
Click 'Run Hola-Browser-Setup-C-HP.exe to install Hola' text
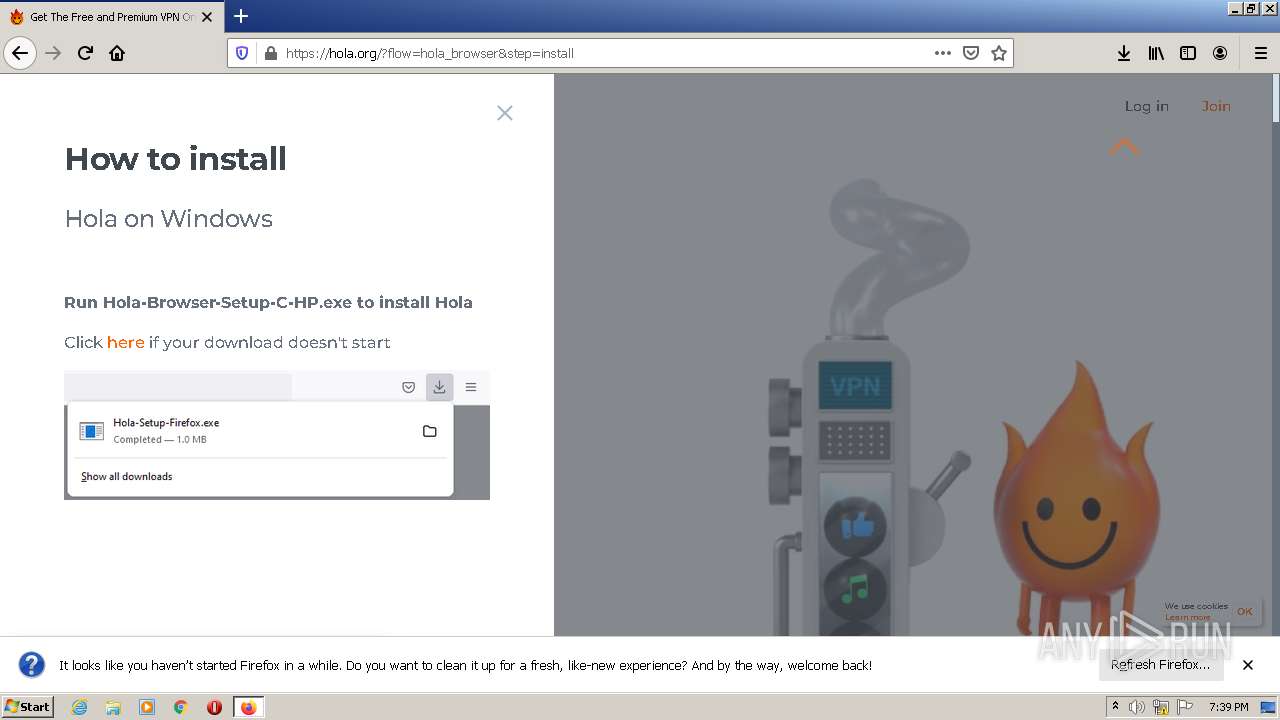(268, 302)
